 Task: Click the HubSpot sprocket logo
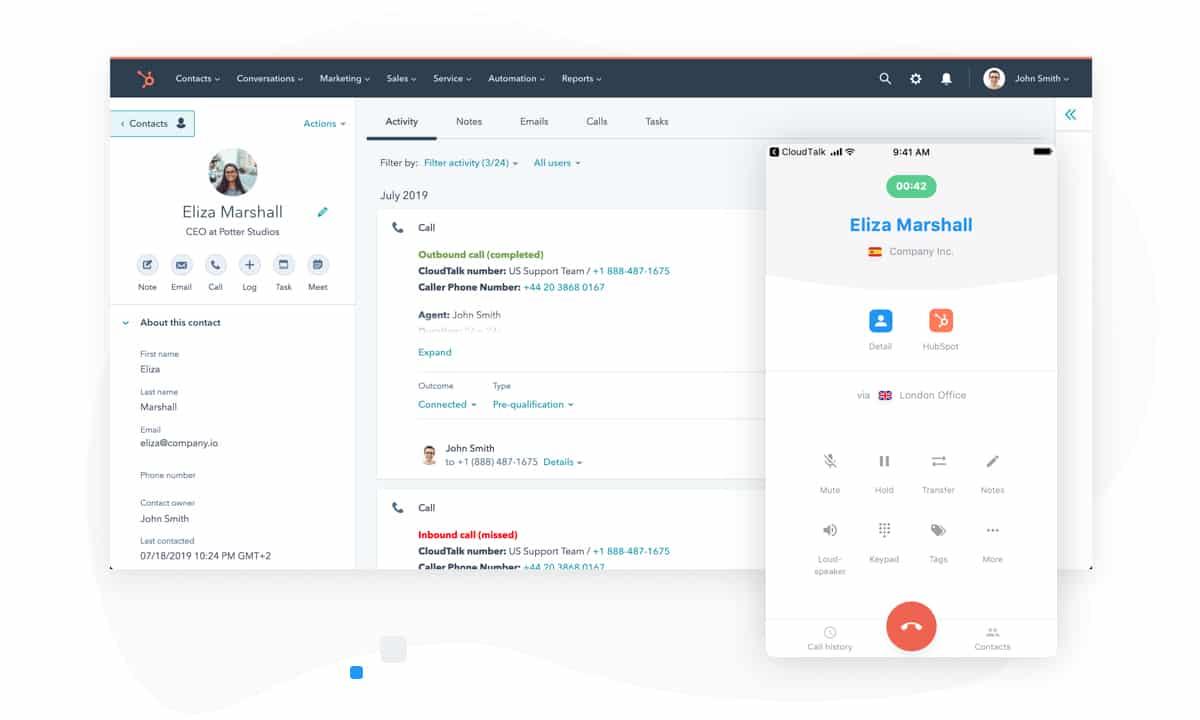pyautogui.click(x=146, y=79)
